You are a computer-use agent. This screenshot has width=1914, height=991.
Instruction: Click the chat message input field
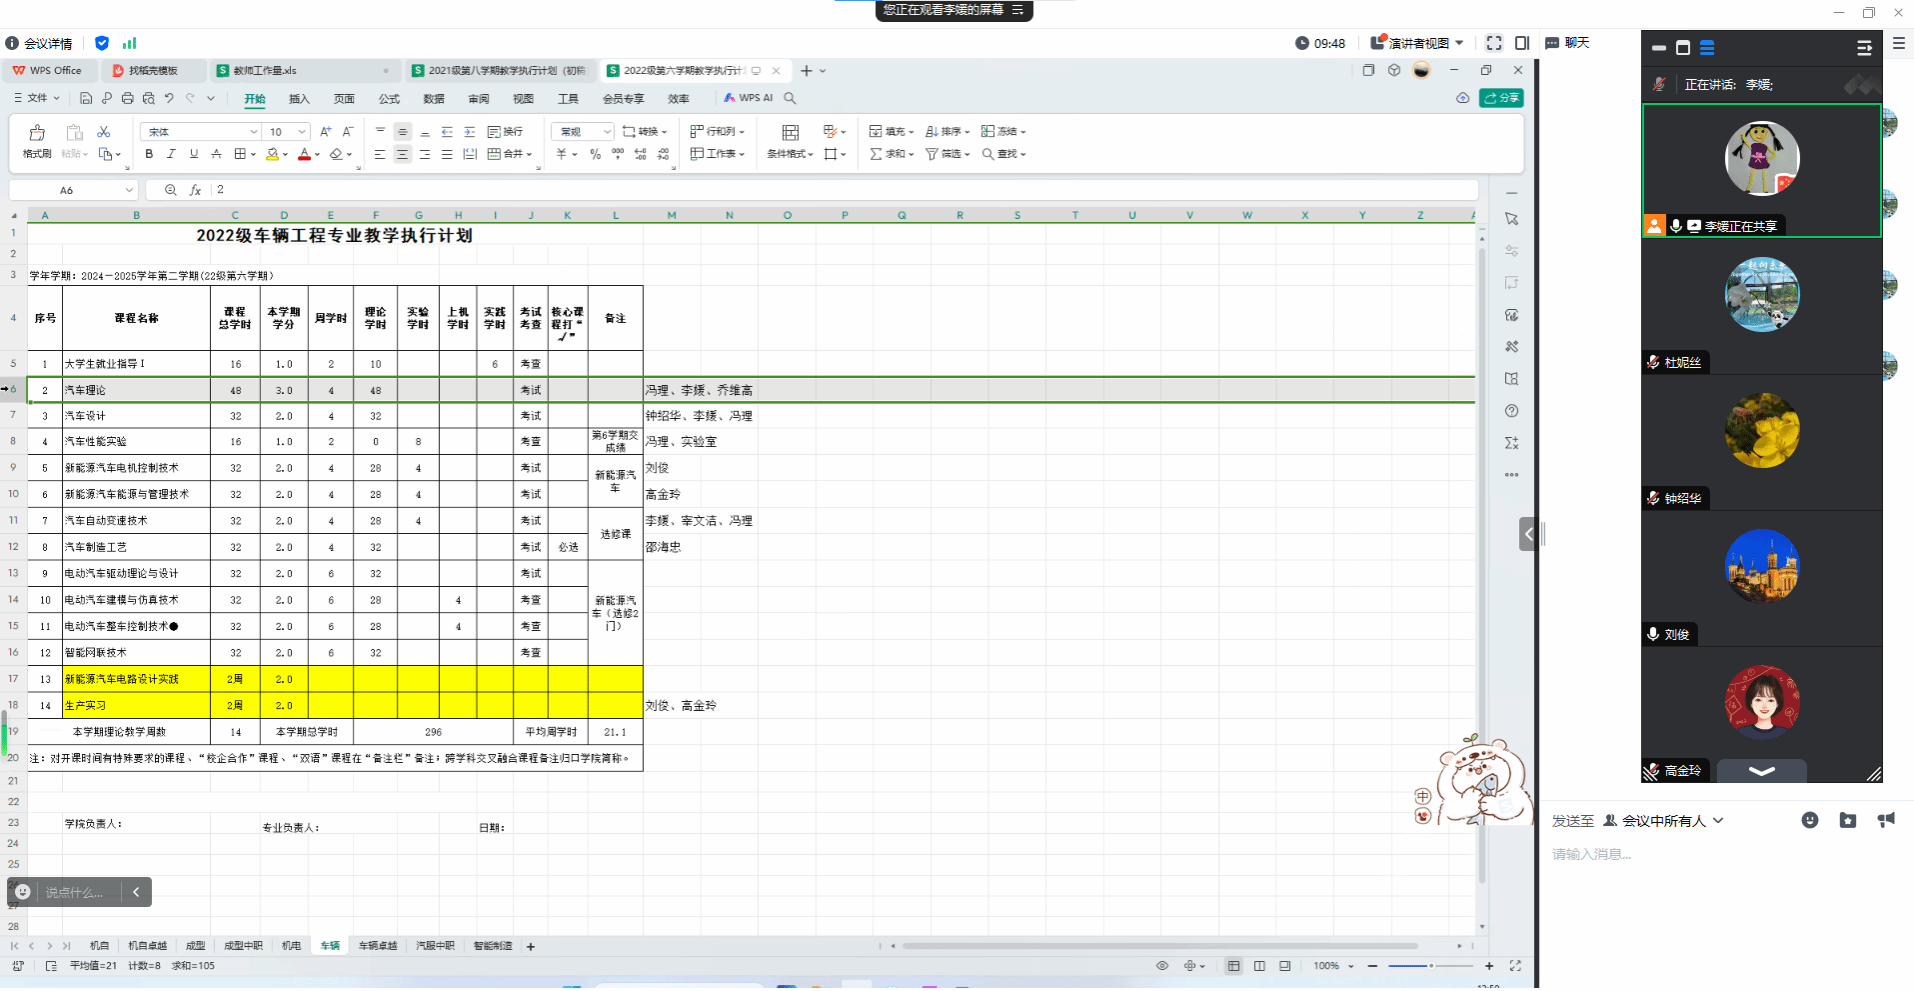tap(1720, 855)
